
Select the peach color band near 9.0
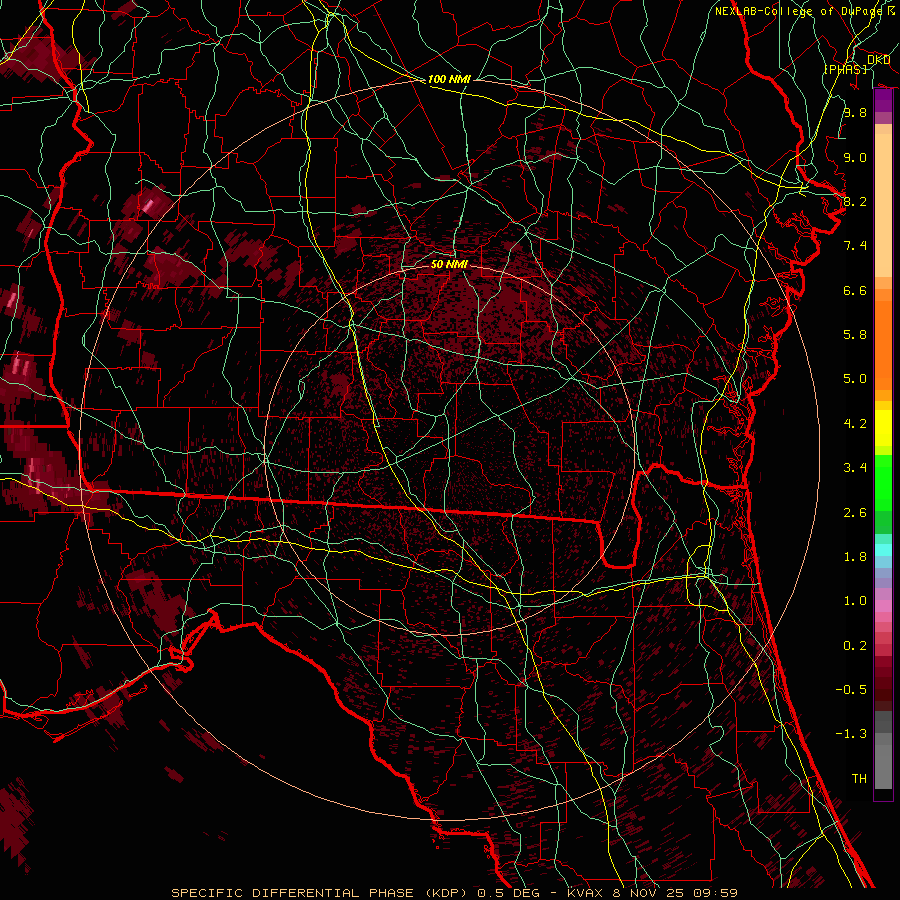click(883, 158)
